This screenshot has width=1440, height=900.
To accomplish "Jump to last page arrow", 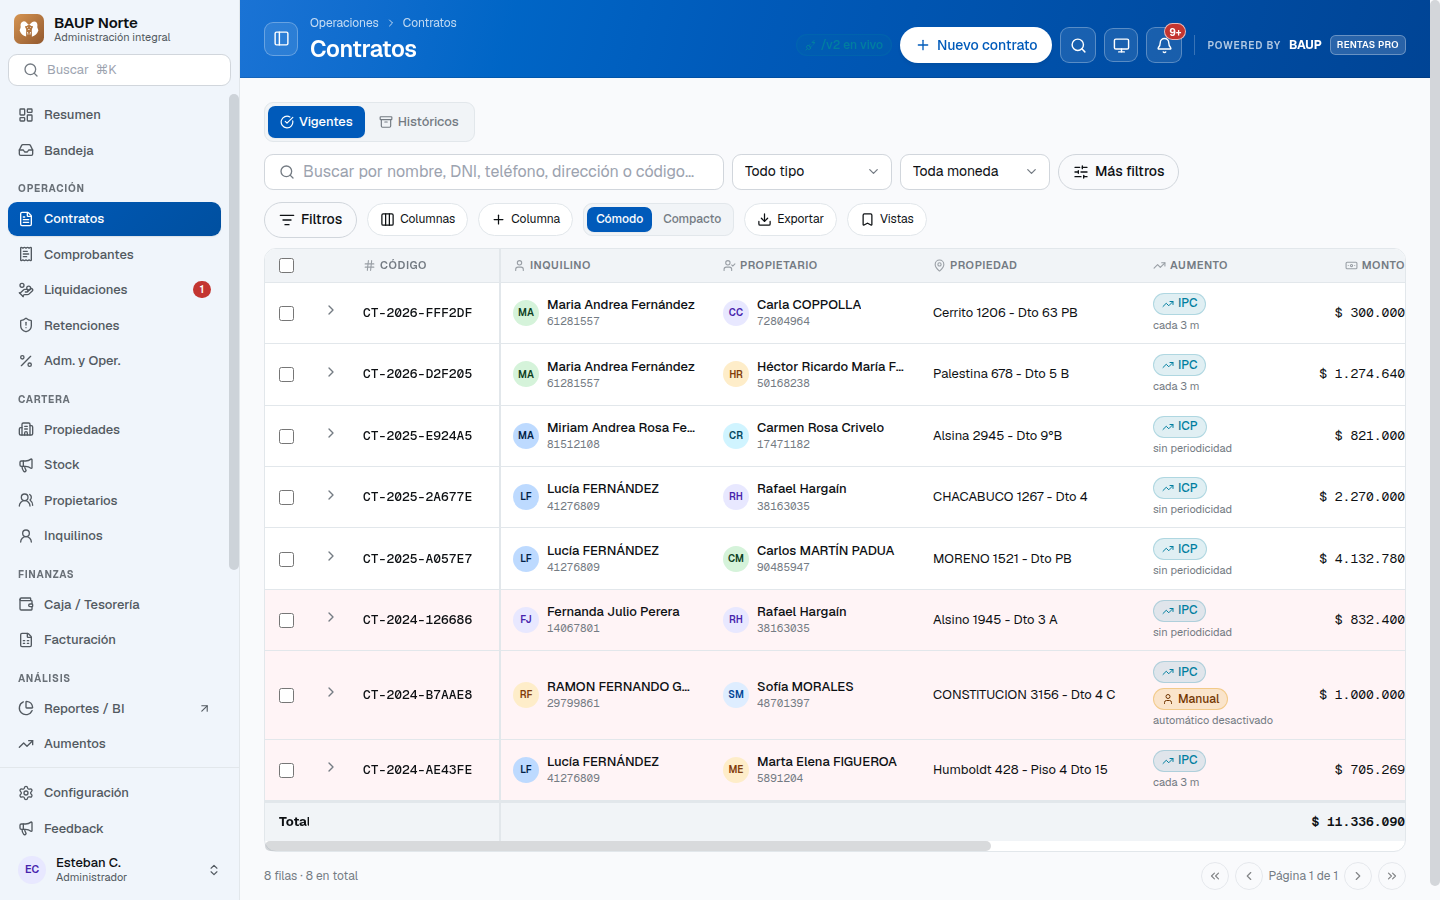I will point(1392,876).
